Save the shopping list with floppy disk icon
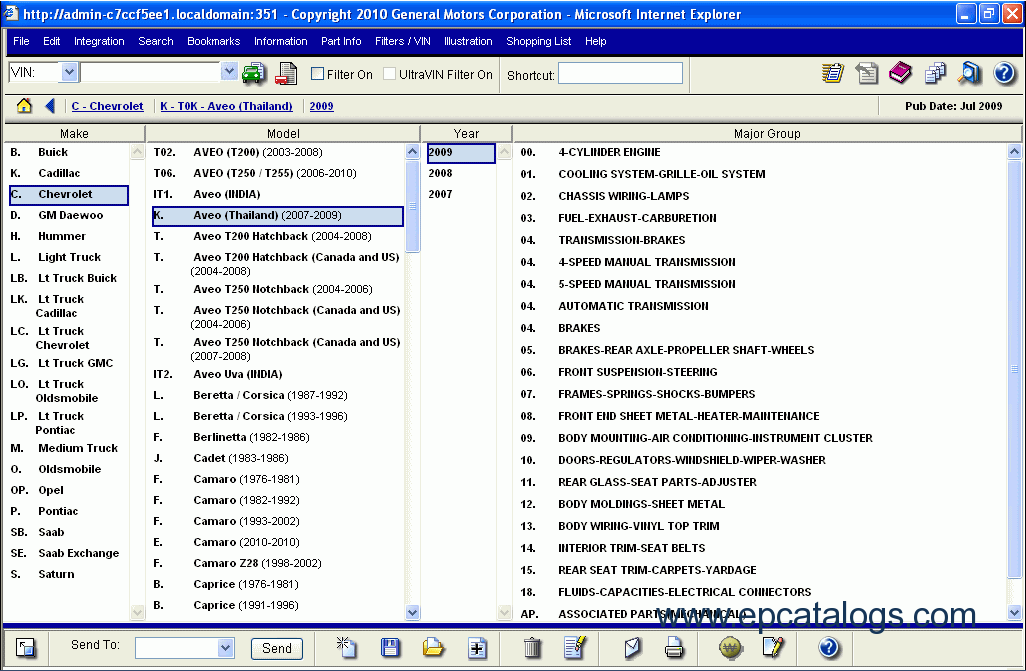 [x=390, y=648]
